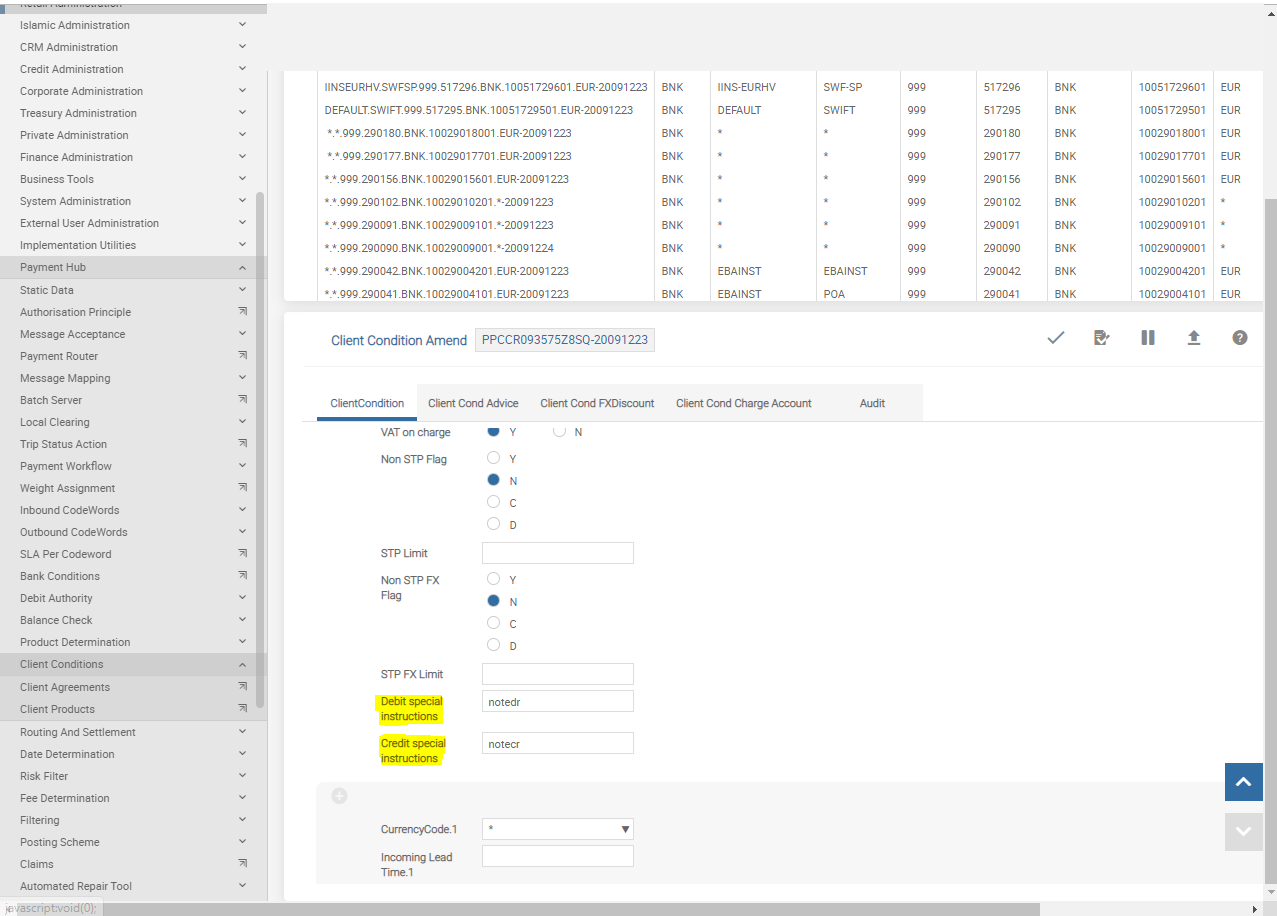Open Payment Router via its launch icon
This screenshot has height=916, width=1277.
click(x=242, y=356)
